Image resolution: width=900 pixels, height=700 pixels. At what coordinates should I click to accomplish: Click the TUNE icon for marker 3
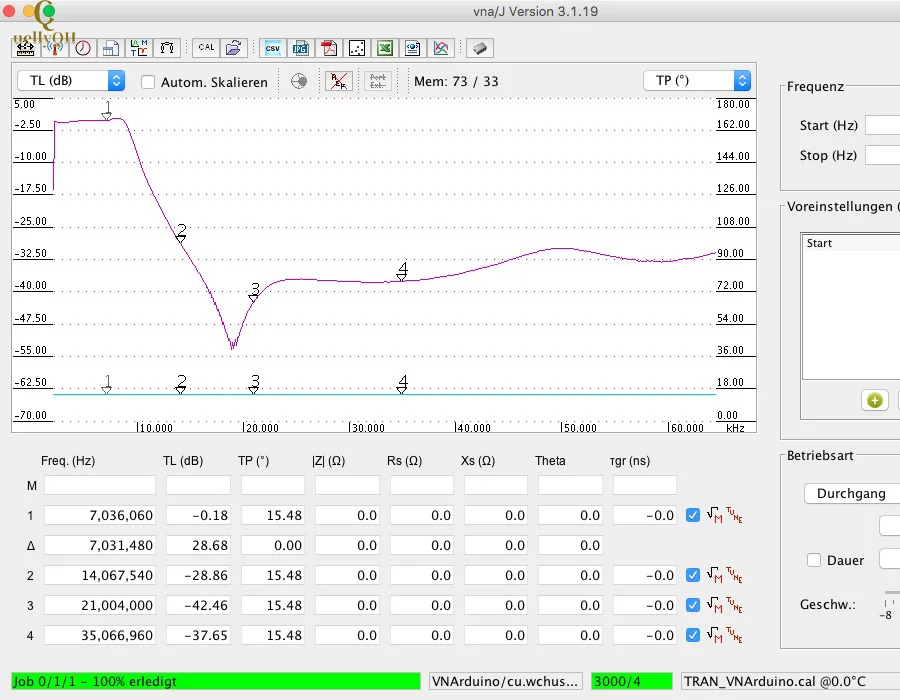pos(734,605)
